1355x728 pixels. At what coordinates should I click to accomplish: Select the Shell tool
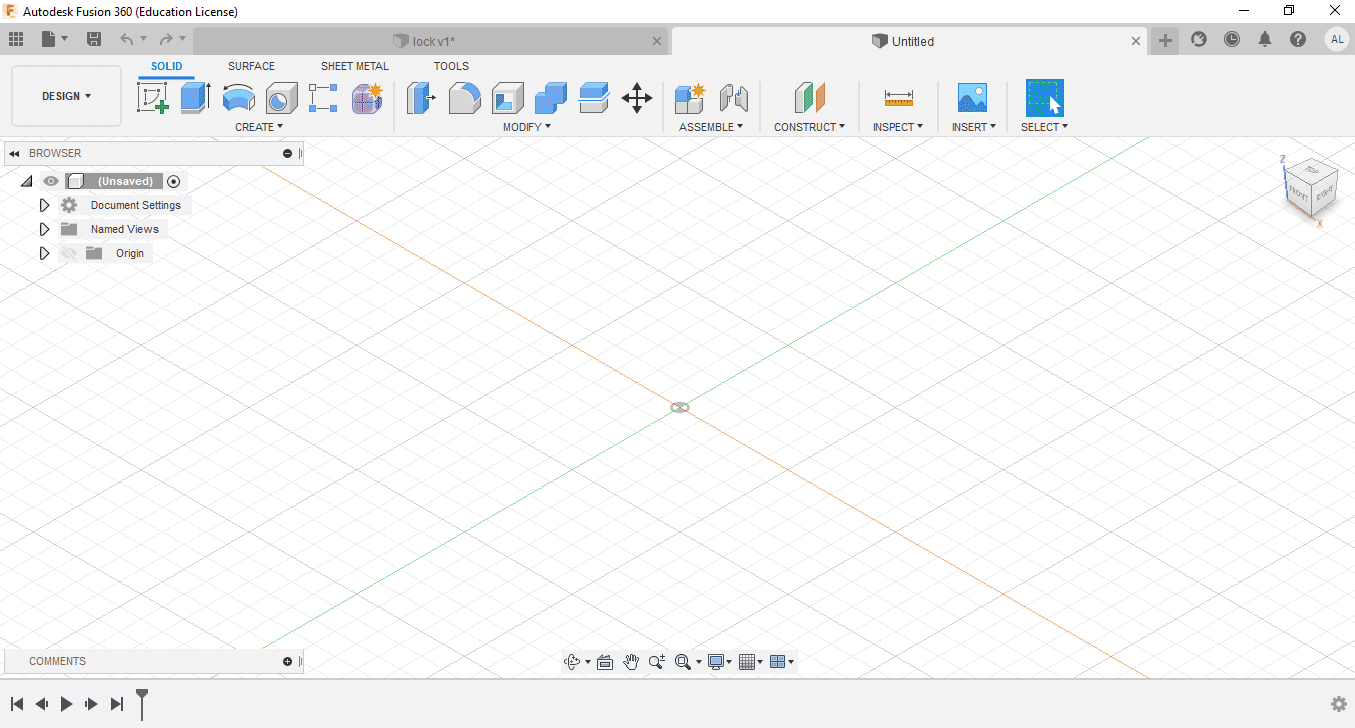(508, 98)
